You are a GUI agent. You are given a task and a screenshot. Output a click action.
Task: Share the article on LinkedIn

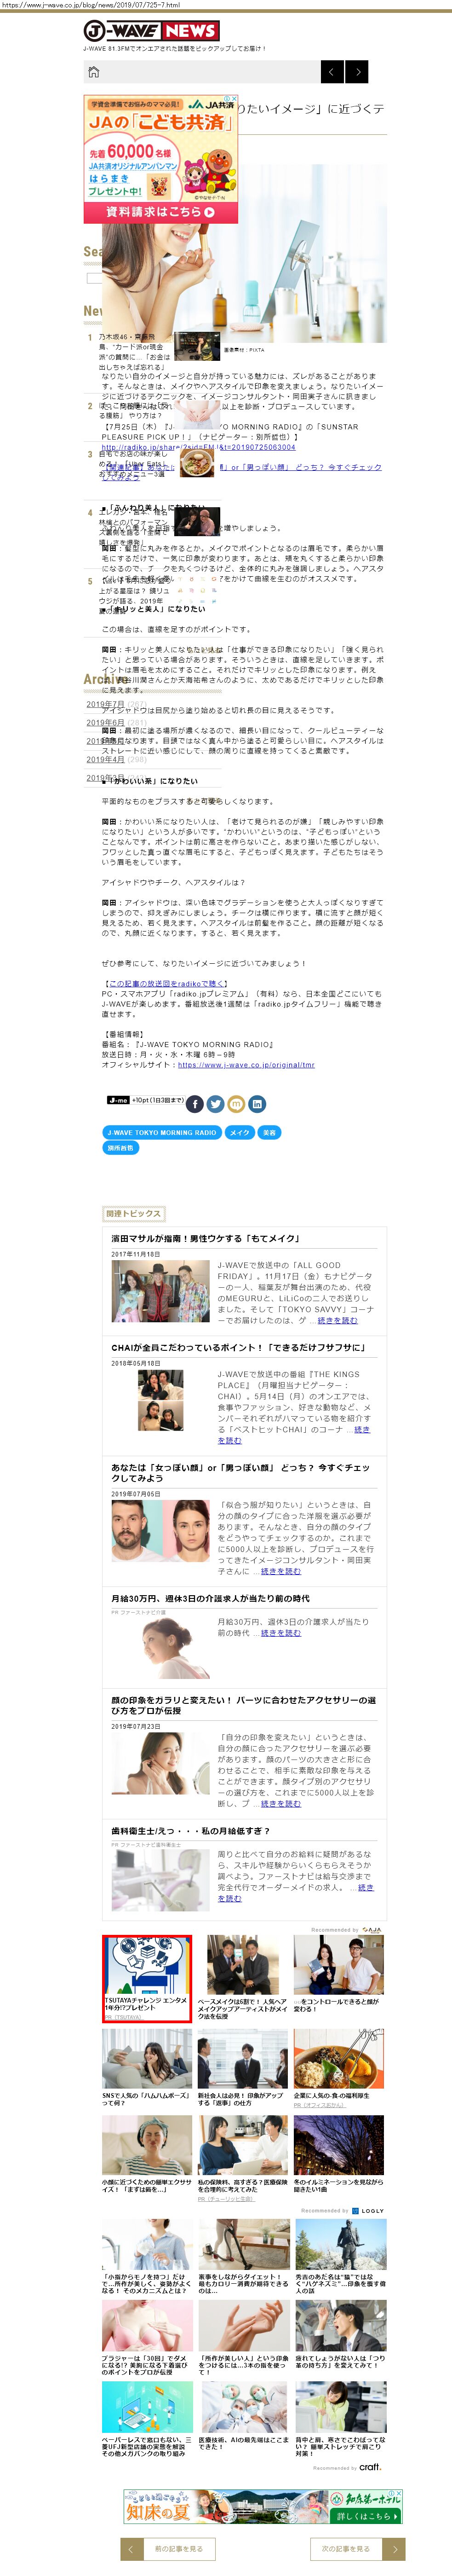[x=257, y=1104]
